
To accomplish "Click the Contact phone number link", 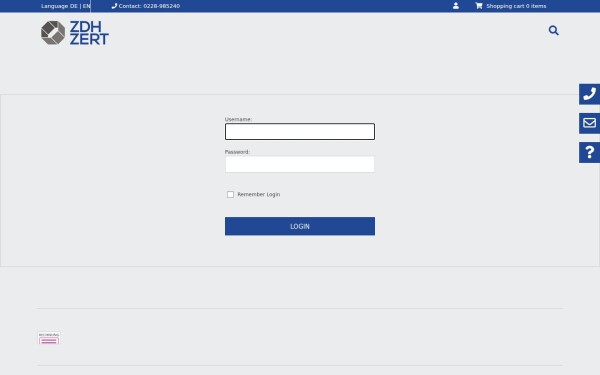I will [146, 6].
